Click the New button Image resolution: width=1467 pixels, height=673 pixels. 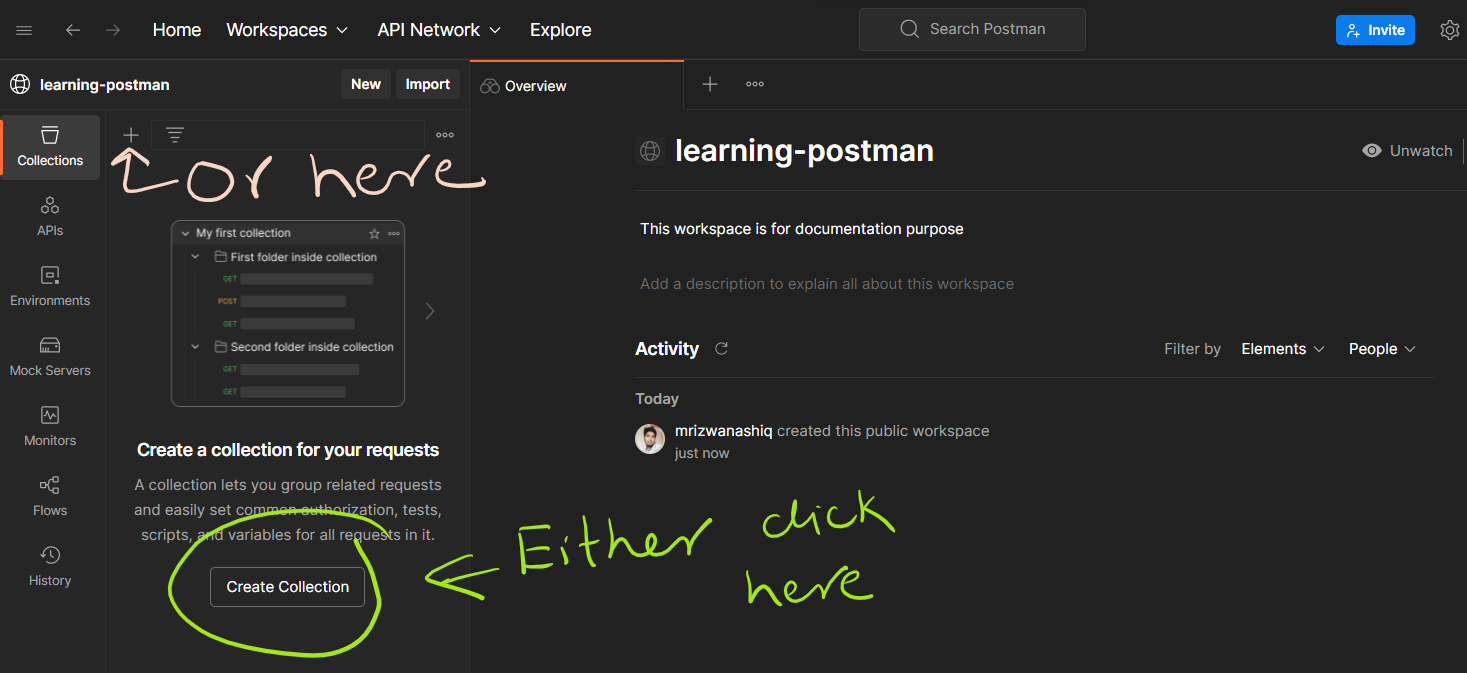click(366, 84)
